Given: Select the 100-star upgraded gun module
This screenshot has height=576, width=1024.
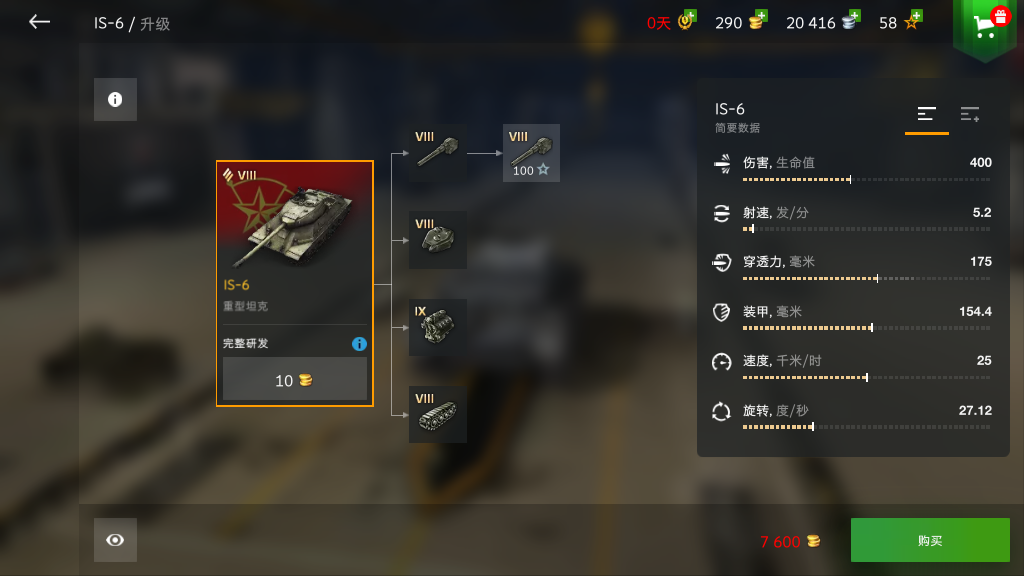Looking at the screenshot, I should click(x=531, y=153).
